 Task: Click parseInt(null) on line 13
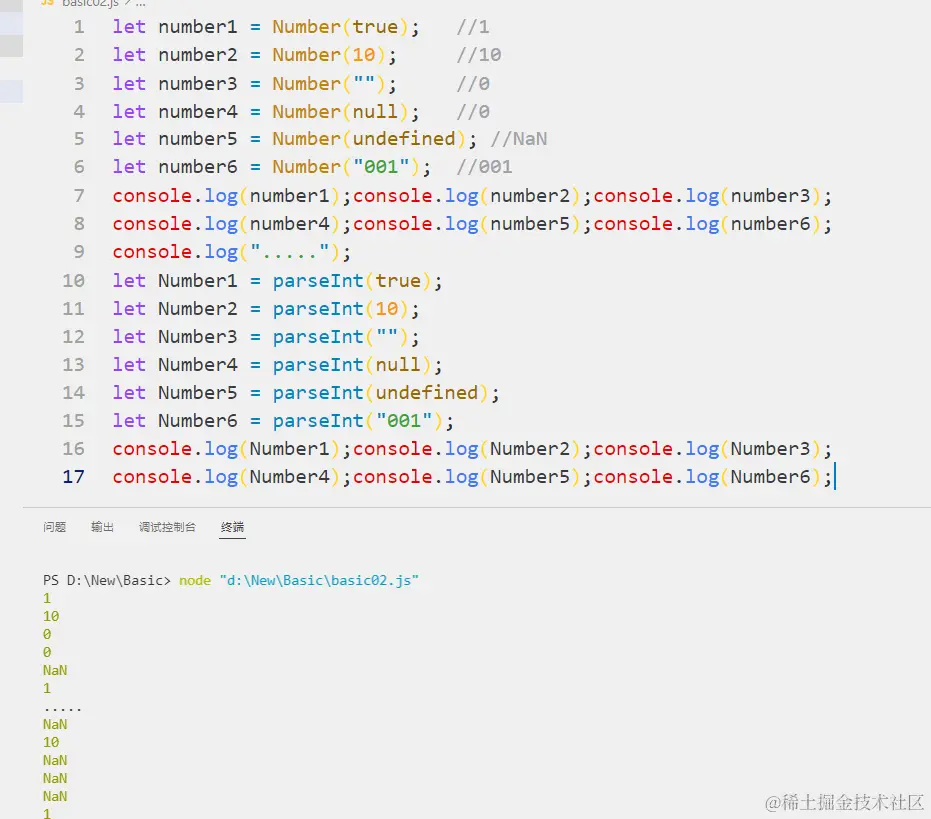[x=352, y=365]
